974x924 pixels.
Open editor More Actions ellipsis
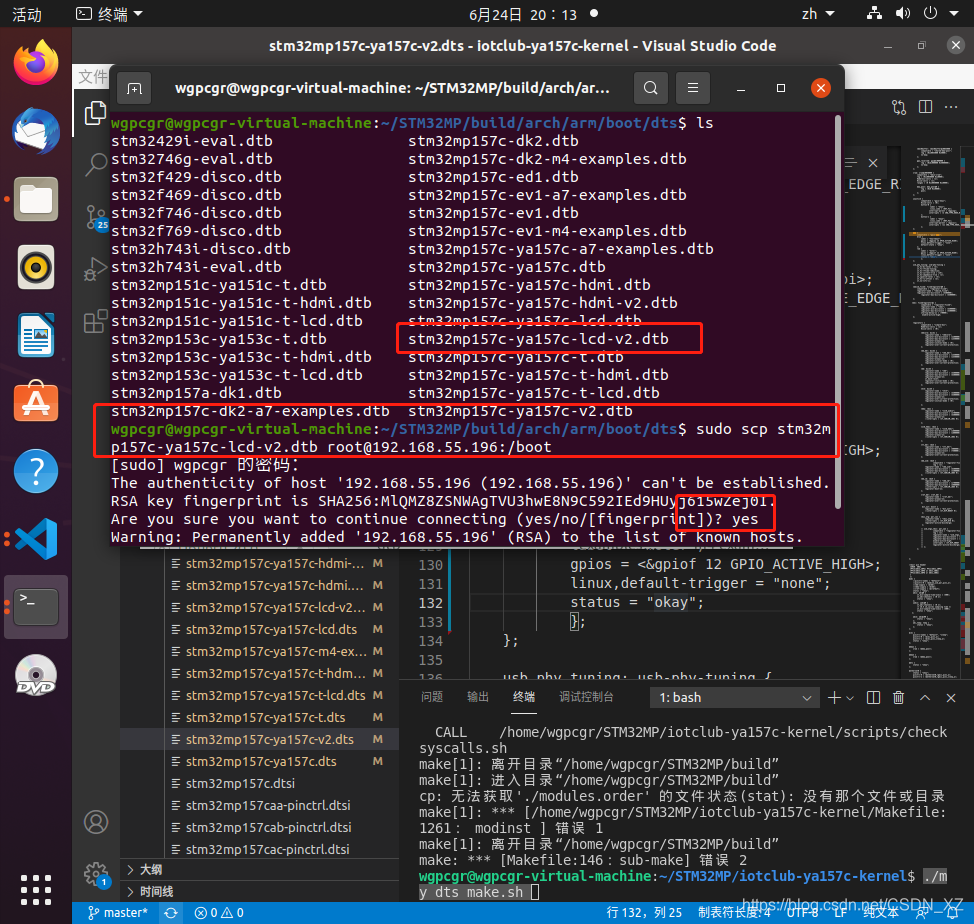point(951,107)
